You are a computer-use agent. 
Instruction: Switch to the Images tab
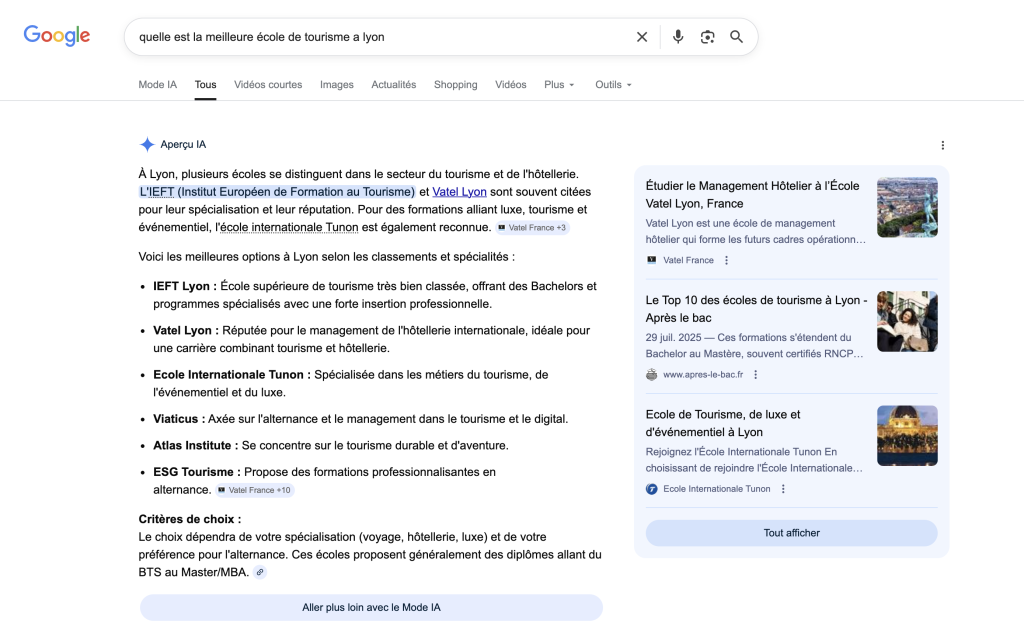336,85
